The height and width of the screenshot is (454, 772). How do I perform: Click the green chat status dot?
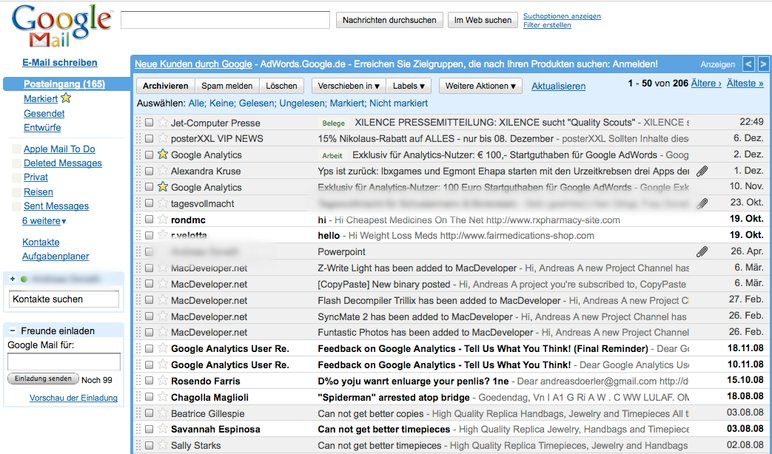(23, 279)
